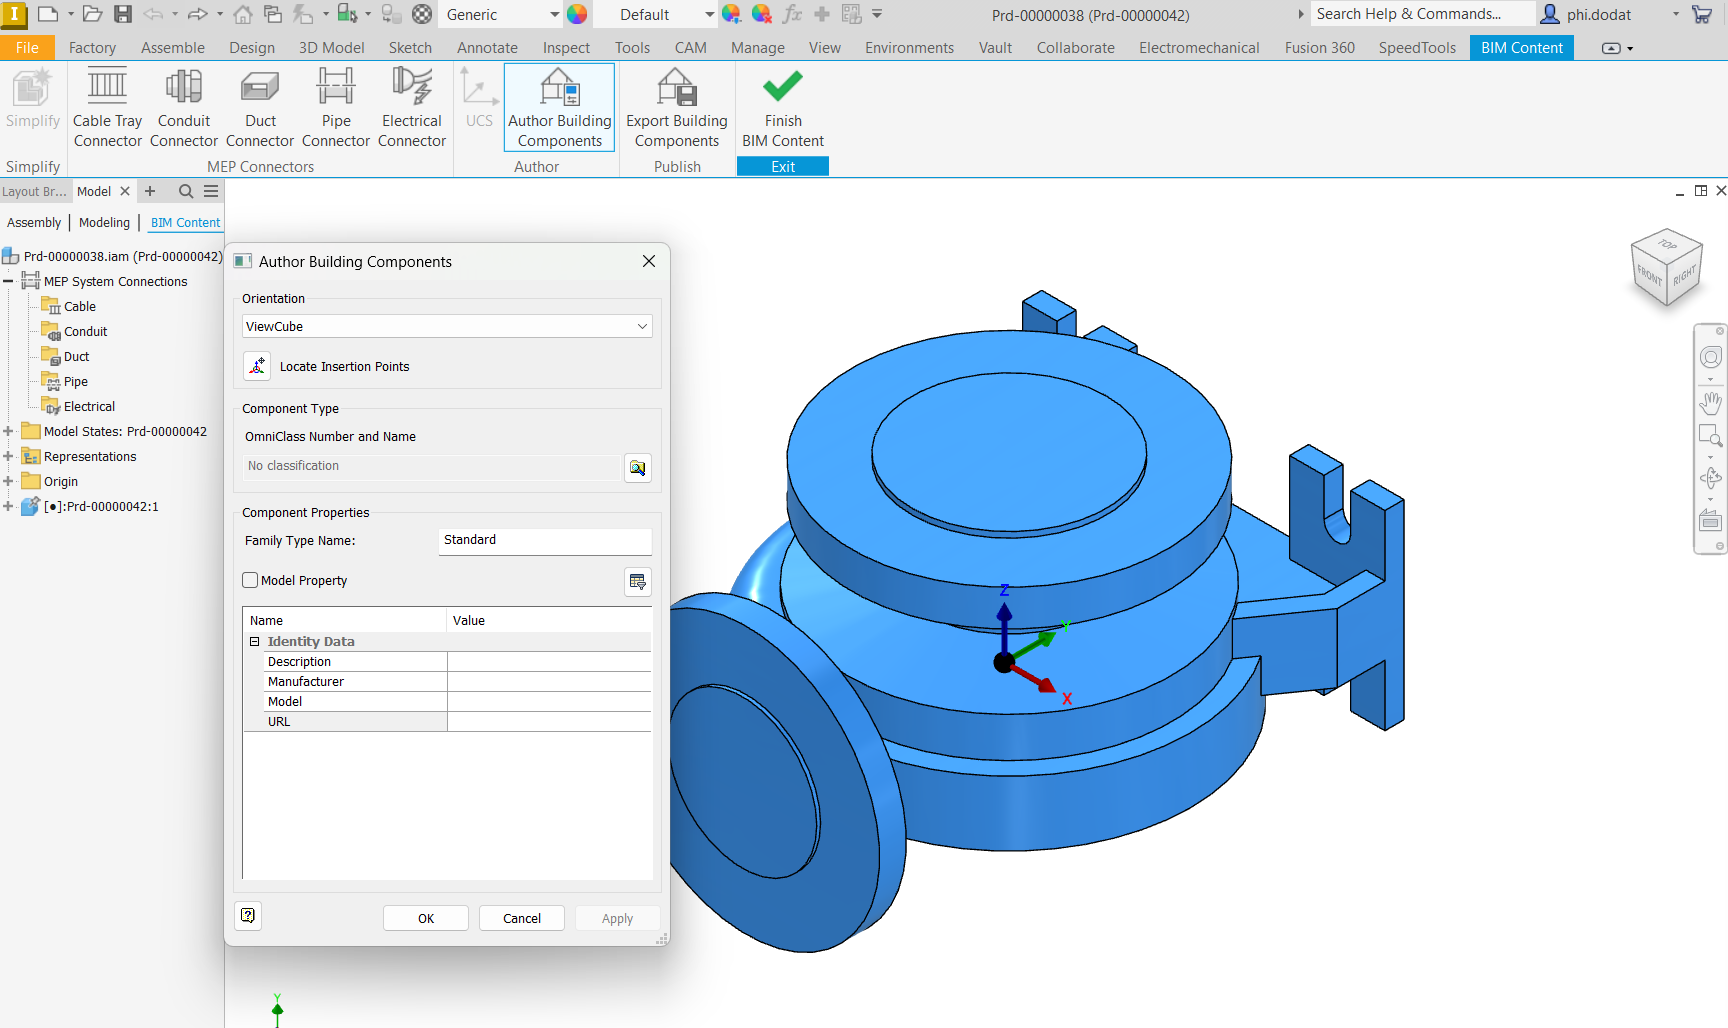This screenshot has height=1028, width=1728.
Task: Click the ViewCube in the viewport
Action: [x=1666, y=267]
